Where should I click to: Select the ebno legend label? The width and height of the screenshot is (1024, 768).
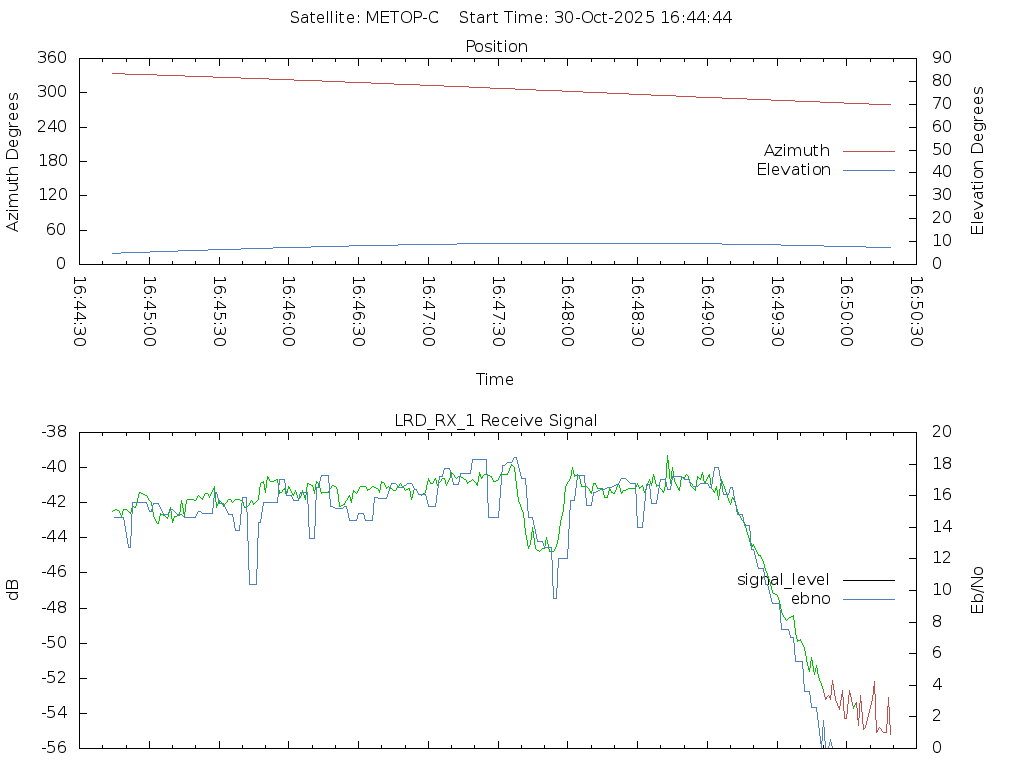[810, 599]
